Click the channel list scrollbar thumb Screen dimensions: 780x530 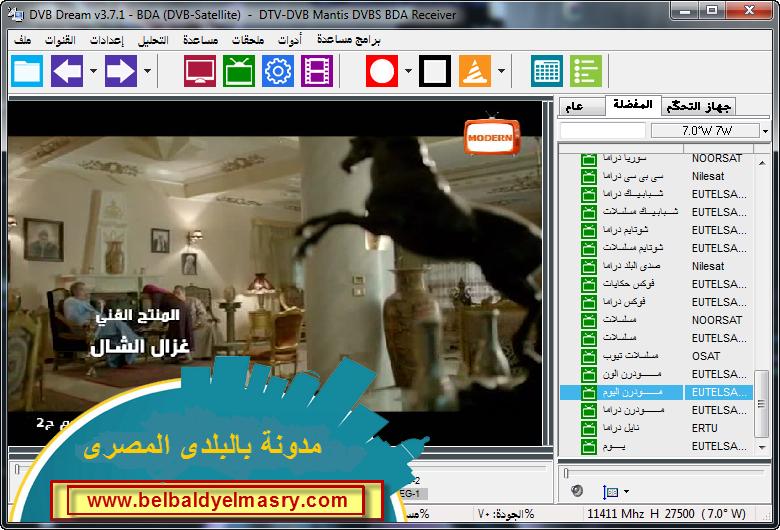click(x=762, y=404)
